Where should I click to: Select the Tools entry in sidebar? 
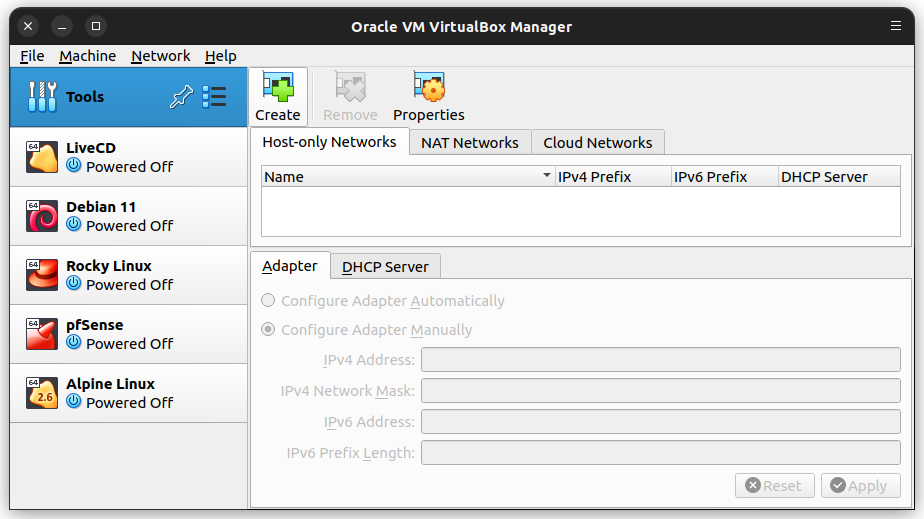click(x=128, y=97)
